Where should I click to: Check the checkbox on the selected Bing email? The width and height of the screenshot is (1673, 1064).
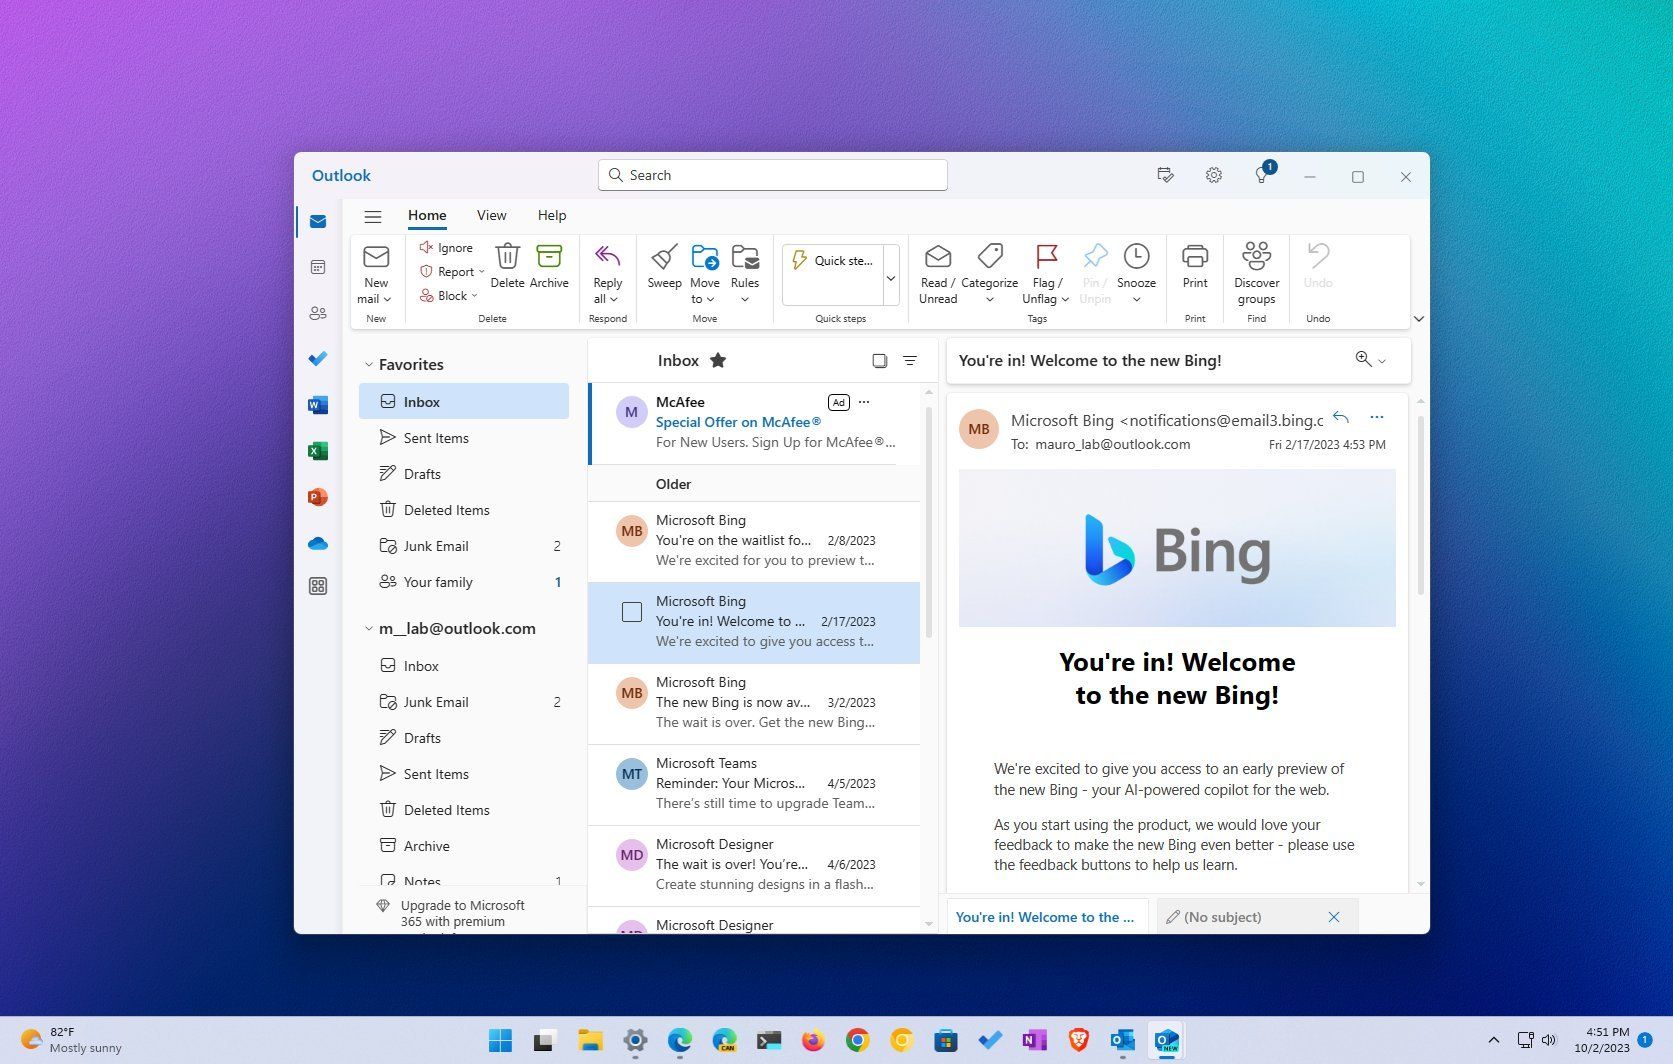tap(631, 611)
